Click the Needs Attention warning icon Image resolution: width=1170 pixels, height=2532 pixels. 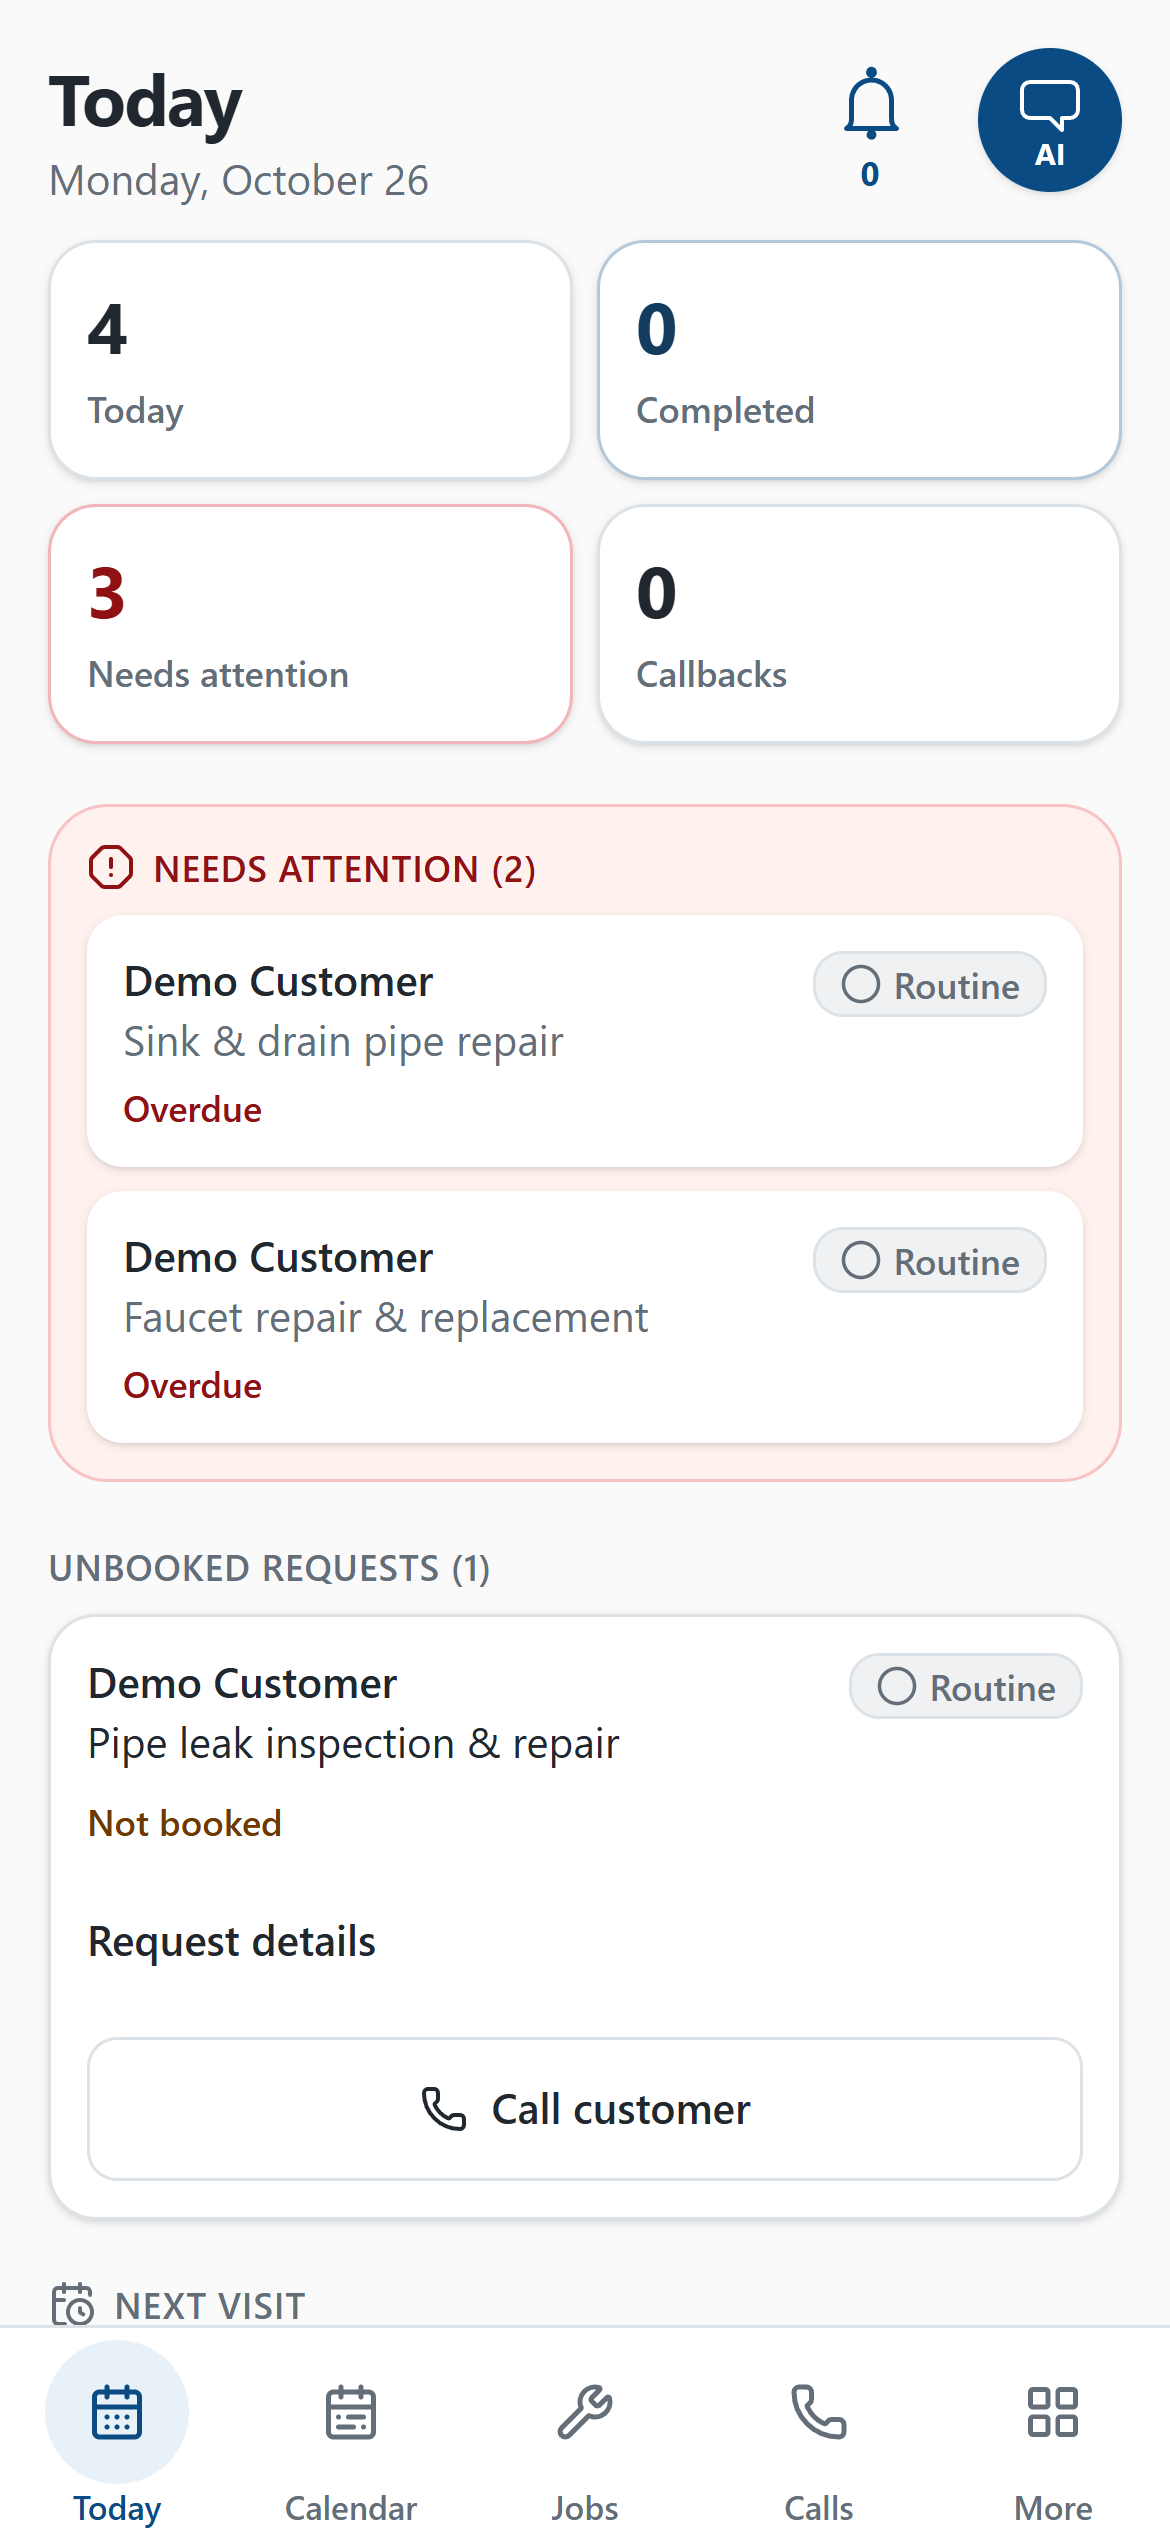pyautogui.click(x=111, y=868)
